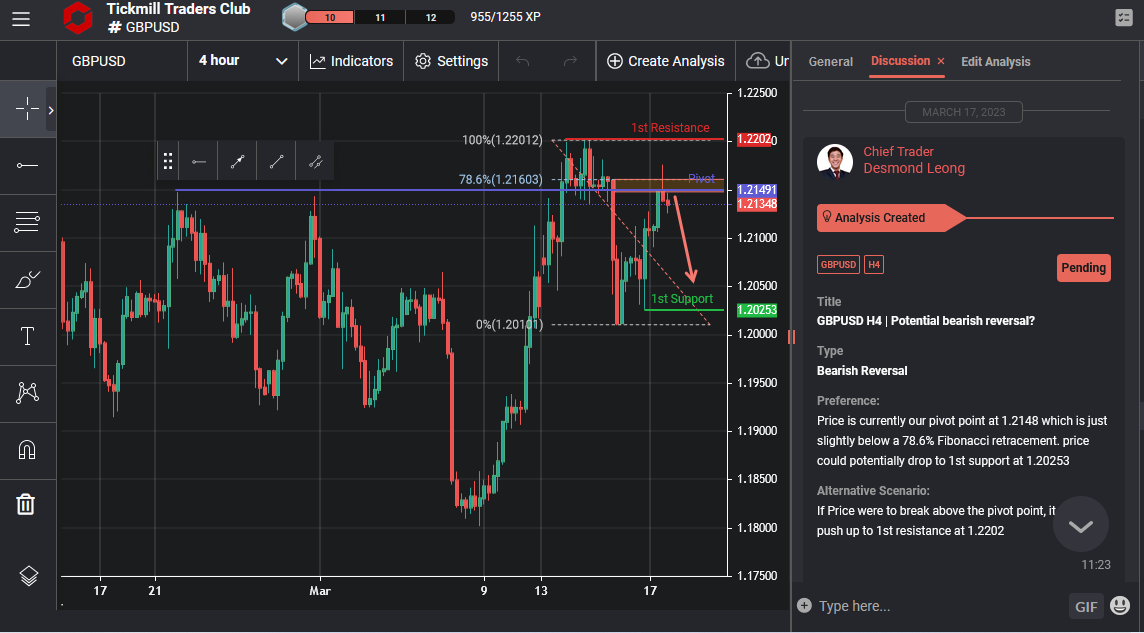
Task: Click the XP level badge hexagon
Action: click(x=295, y=17)
